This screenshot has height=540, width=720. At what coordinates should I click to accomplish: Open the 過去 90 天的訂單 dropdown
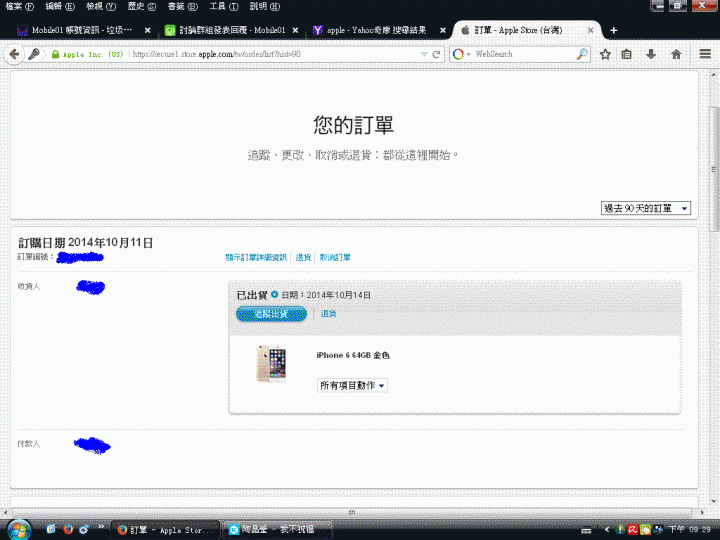[646, 208]
